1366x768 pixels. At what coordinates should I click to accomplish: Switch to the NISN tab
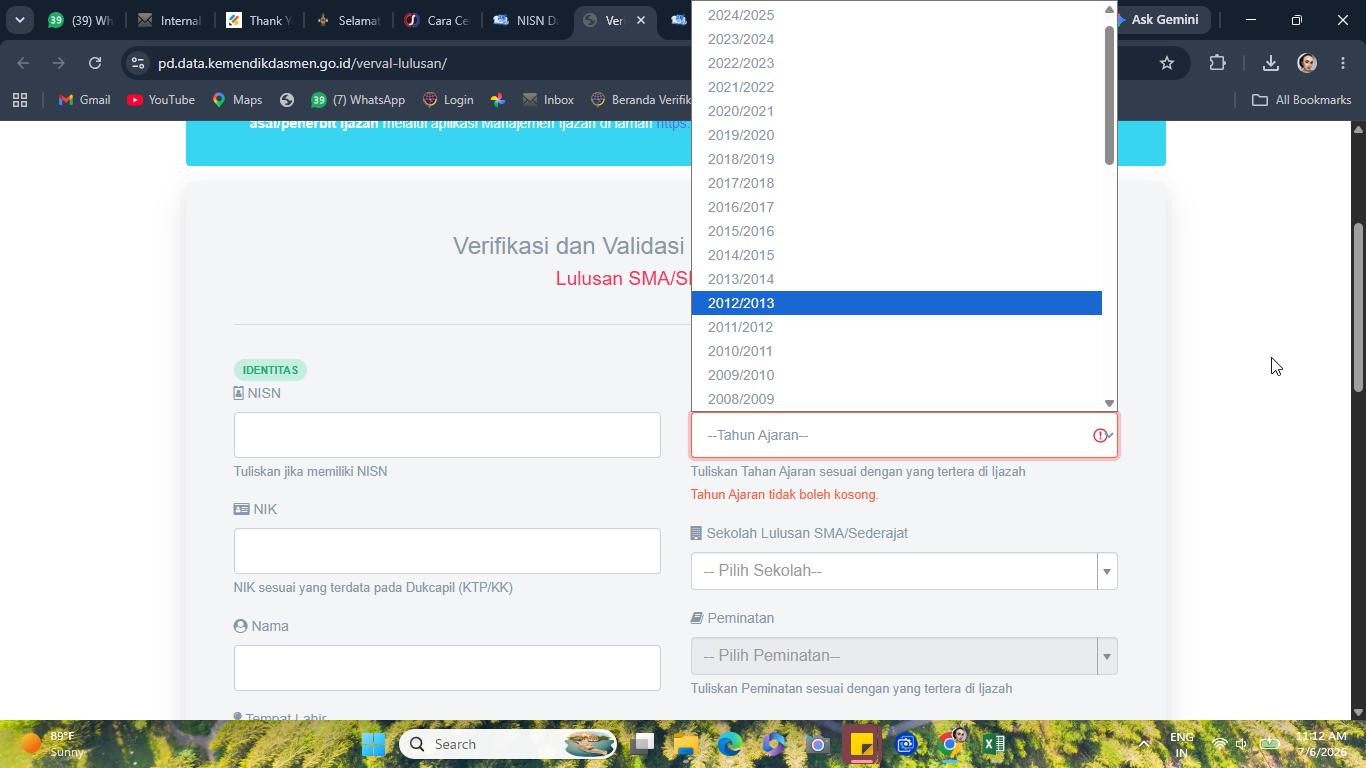526,20
